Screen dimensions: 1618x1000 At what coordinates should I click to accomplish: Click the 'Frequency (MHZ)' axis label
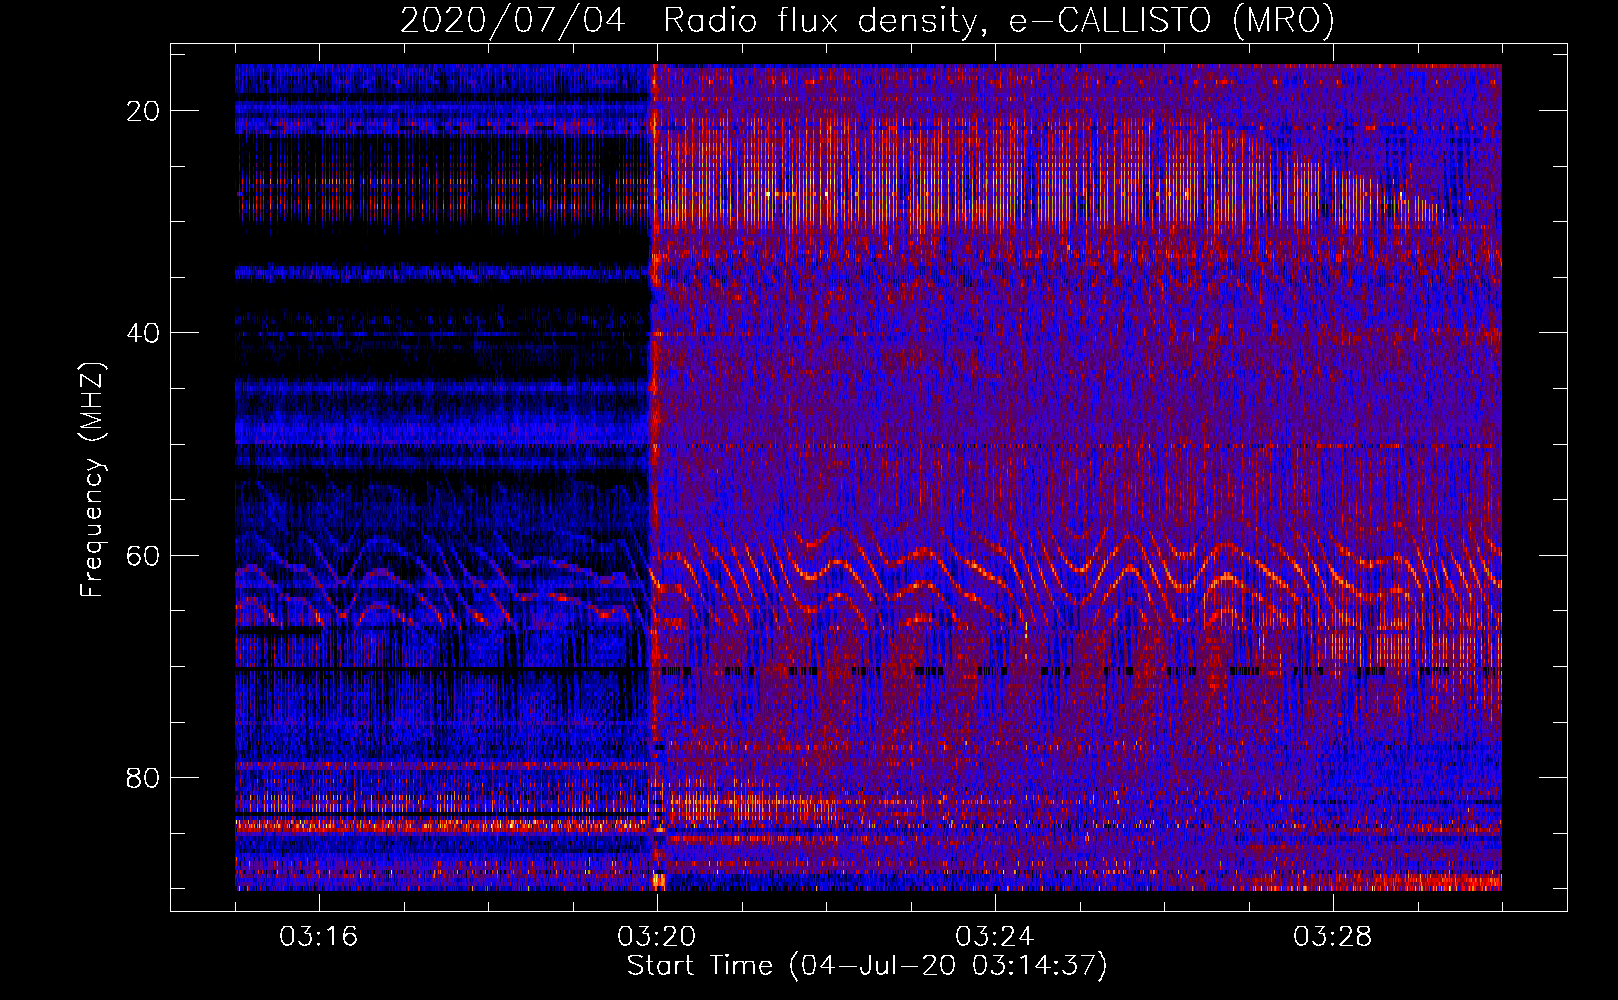[x=92, y=480]
